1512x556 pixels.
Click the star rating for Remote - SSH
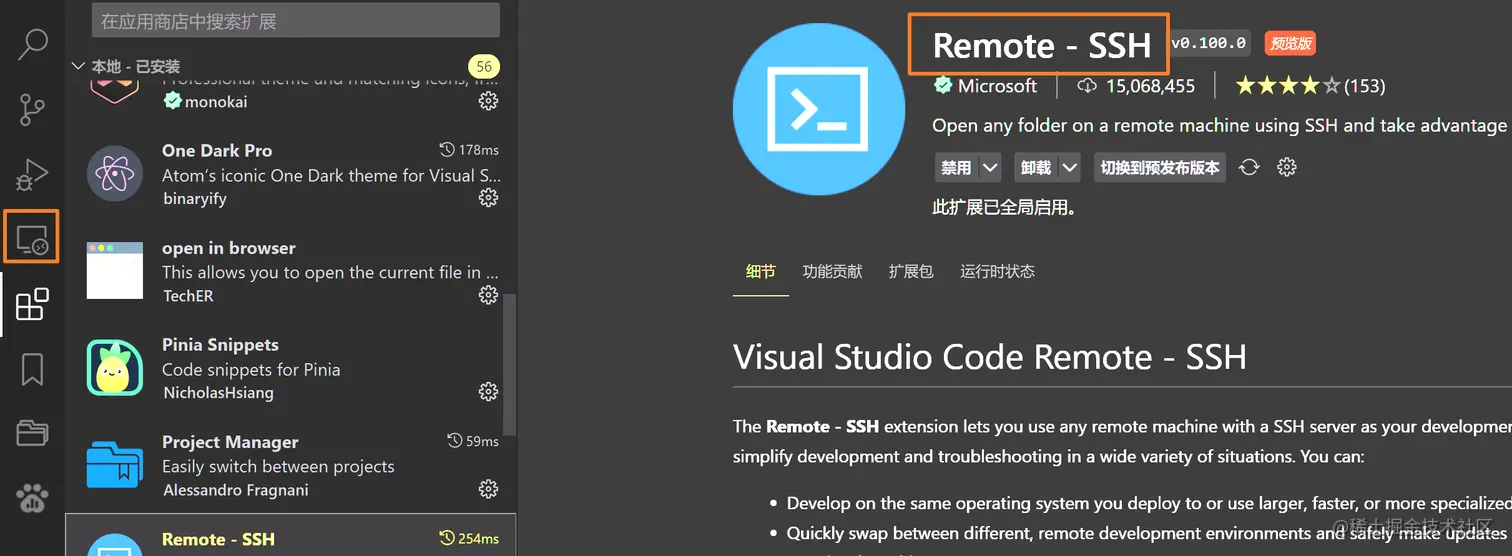[1287, 86]
